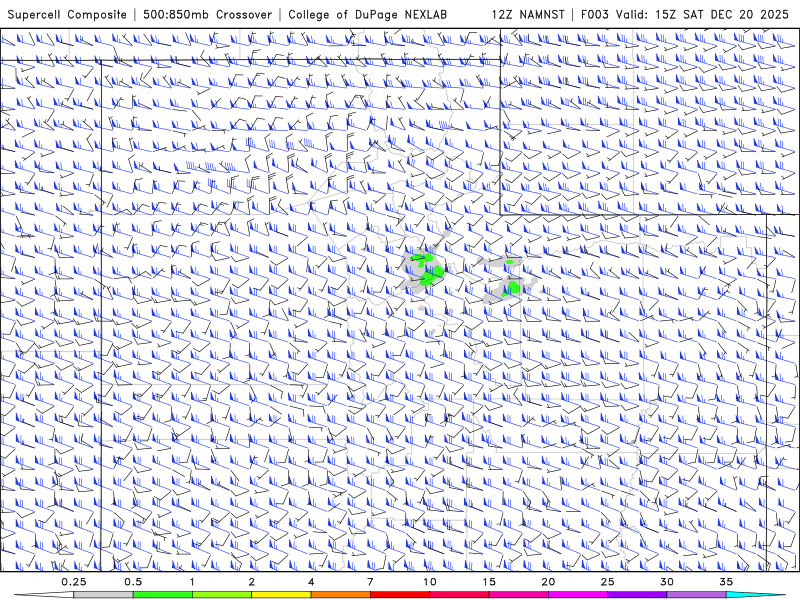
Task: Click the Supercell Composite title text
Action: pos(67,14)
